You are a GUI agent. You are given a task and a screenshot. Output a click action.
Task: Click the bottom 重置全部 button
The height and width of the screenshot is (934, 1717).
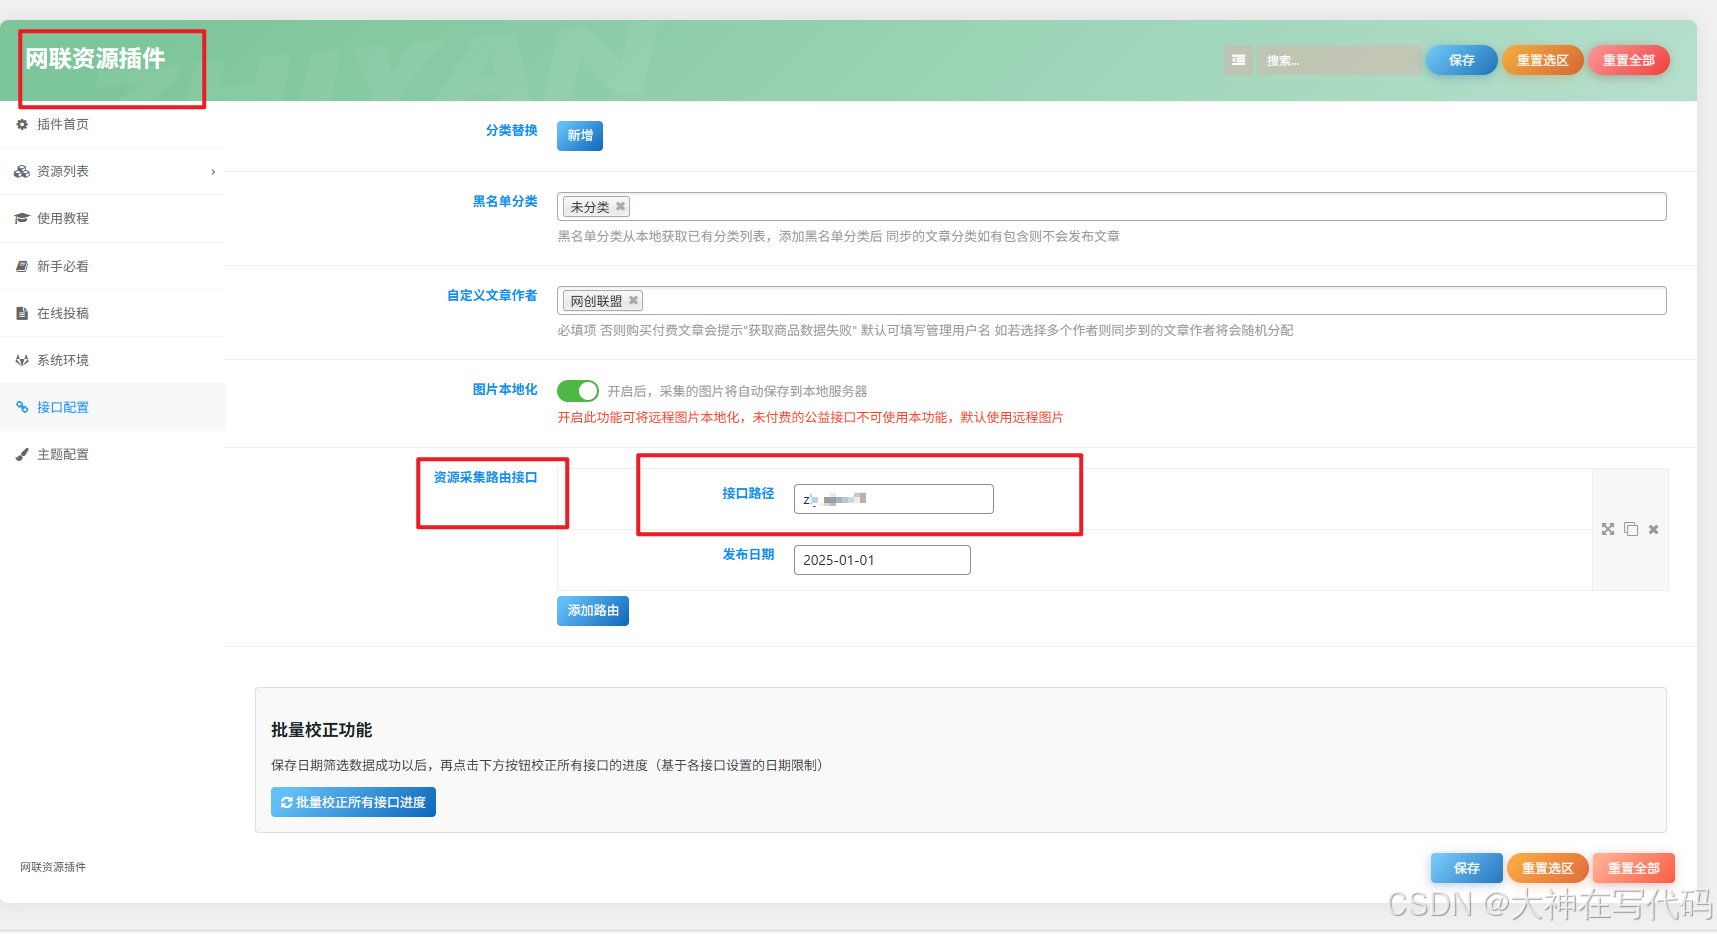pyautogui.click(x=1634, y=868)
